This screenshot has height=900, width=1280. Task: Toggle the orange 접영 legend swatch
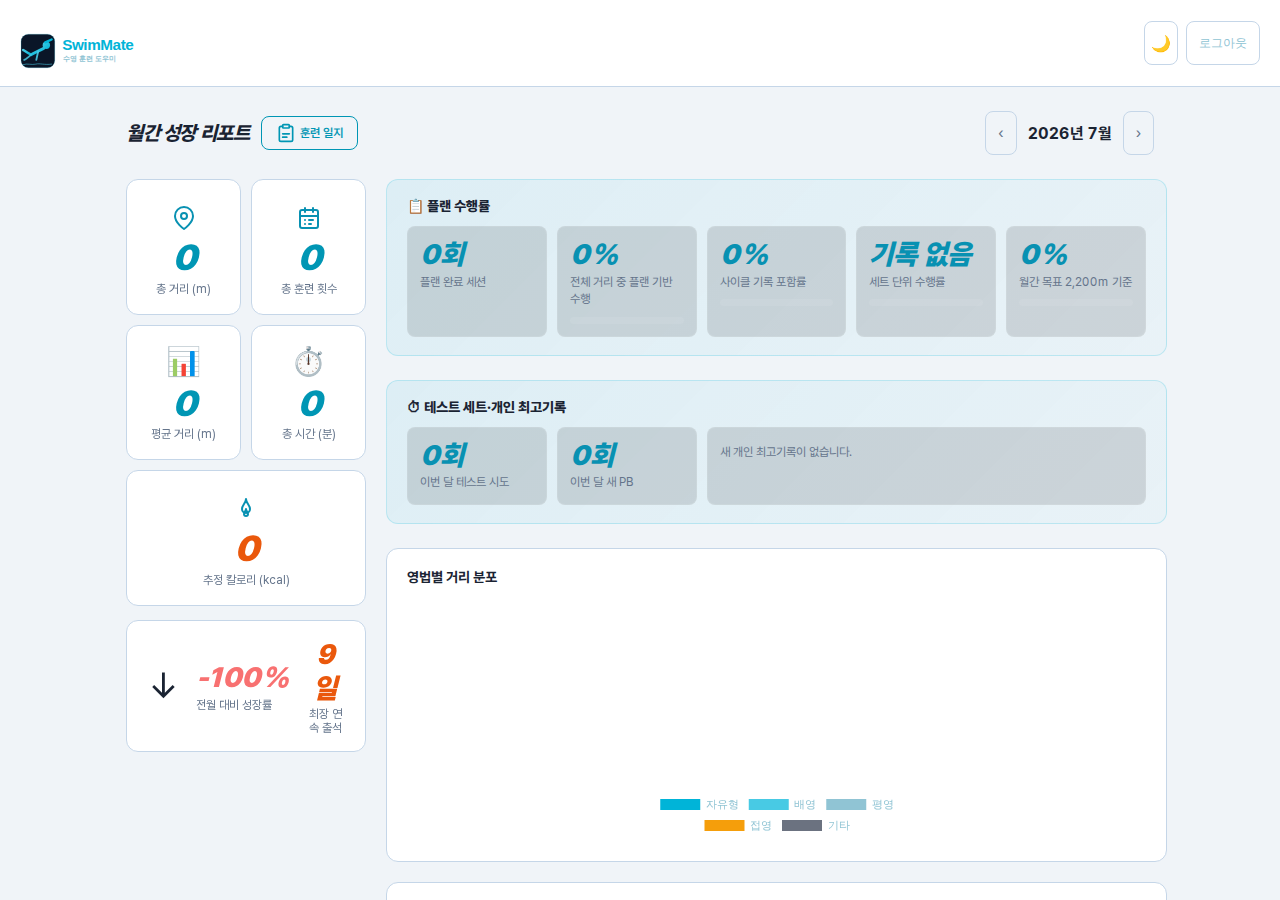(724, 826)
